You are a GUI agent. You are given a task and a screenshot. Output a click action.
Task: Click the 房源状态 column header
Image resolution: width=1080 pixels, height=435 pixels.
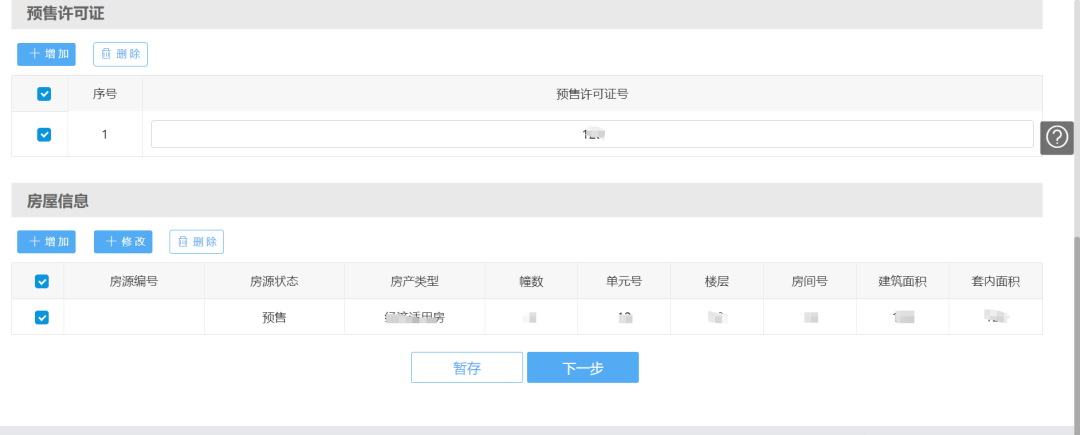click(274, 281)
